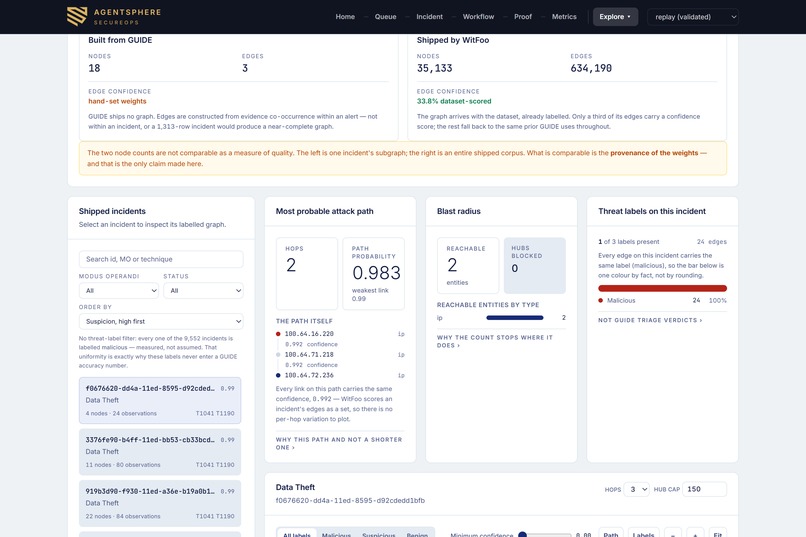Image resolution: width=806 pixels, height=537 pixels.
Task: Open the Explore dropdown menu
Action: (x=615, y=17)
